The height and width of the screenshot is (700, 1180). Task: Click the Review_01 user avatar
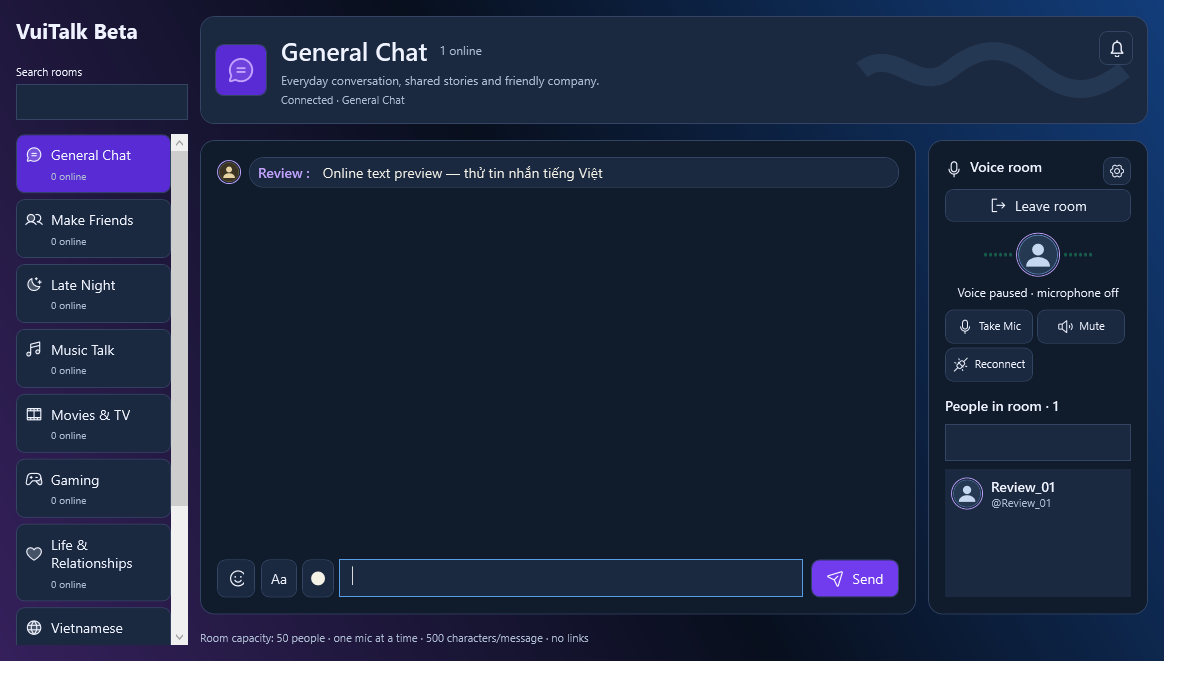(x=967, y=494)
